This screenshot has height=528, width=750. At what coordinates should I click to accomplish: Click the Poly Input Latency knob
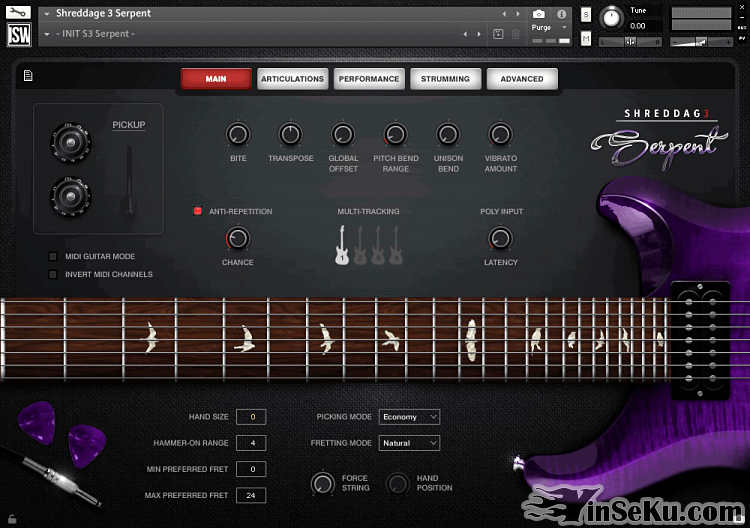500,239
